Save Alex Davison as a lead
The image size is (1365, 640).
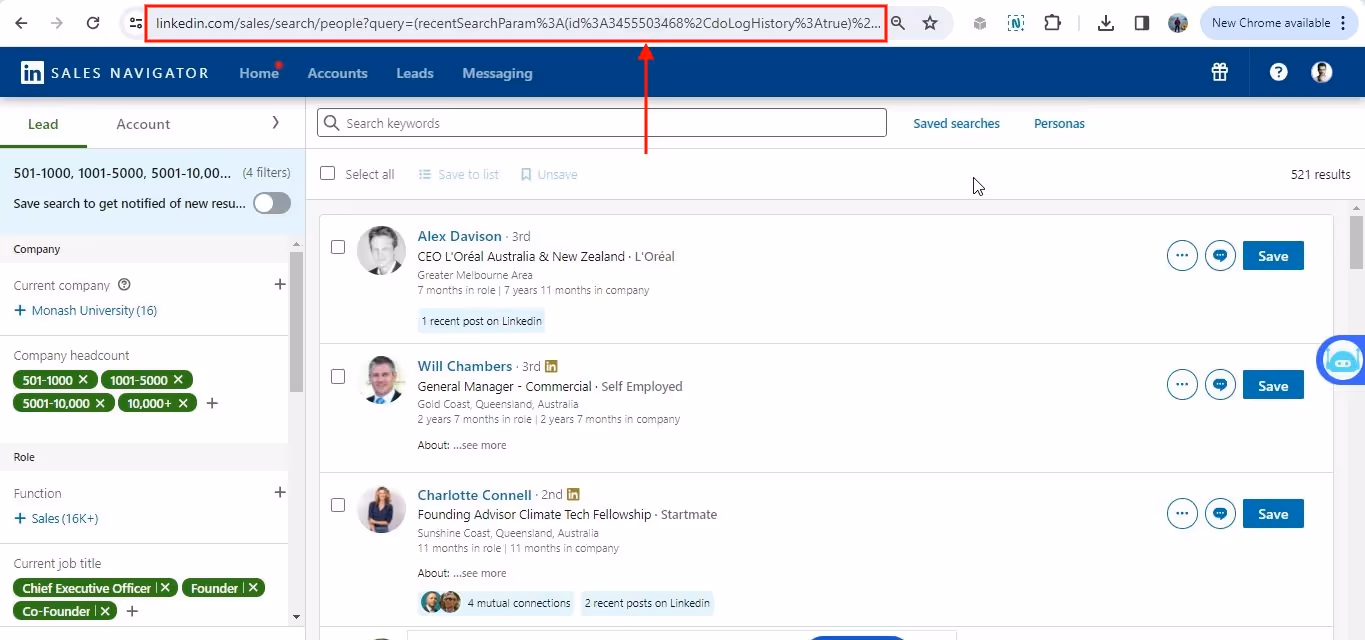(1272, 255)
